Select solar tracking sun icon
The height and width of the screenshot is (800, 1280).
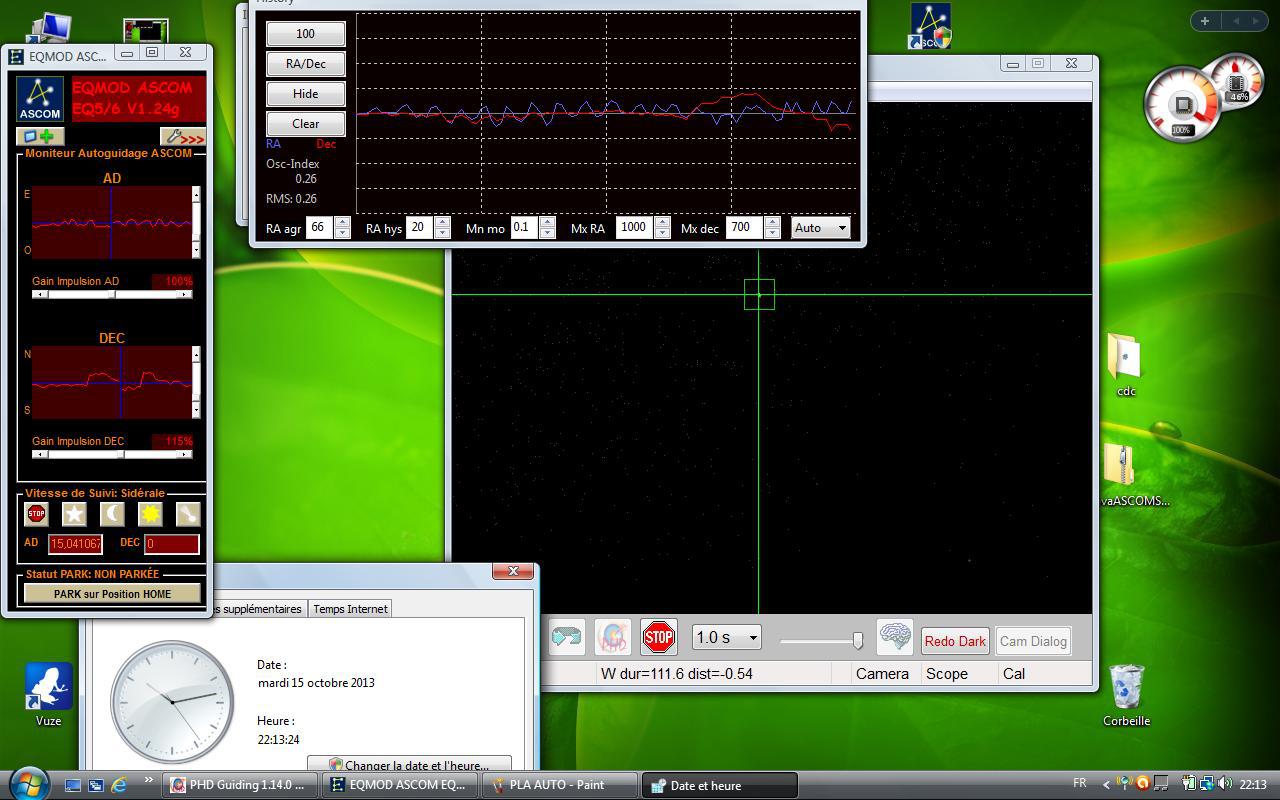tap(150, 514)
